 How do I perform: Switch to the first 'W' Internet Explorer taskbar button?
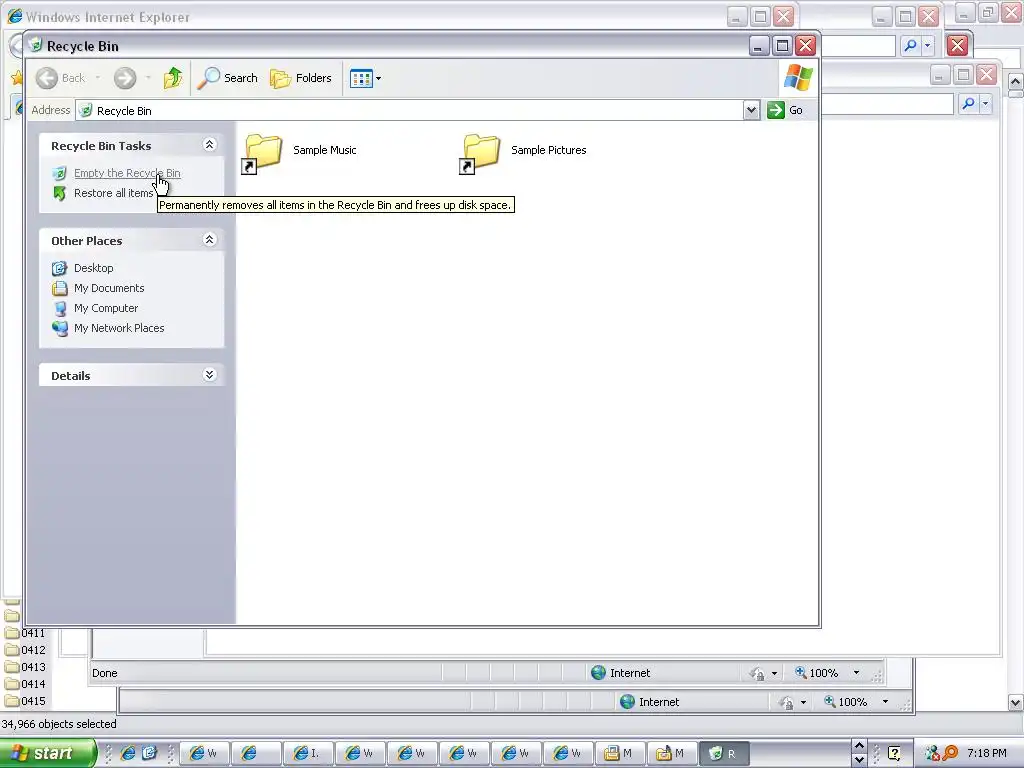[x=204, y=753]
